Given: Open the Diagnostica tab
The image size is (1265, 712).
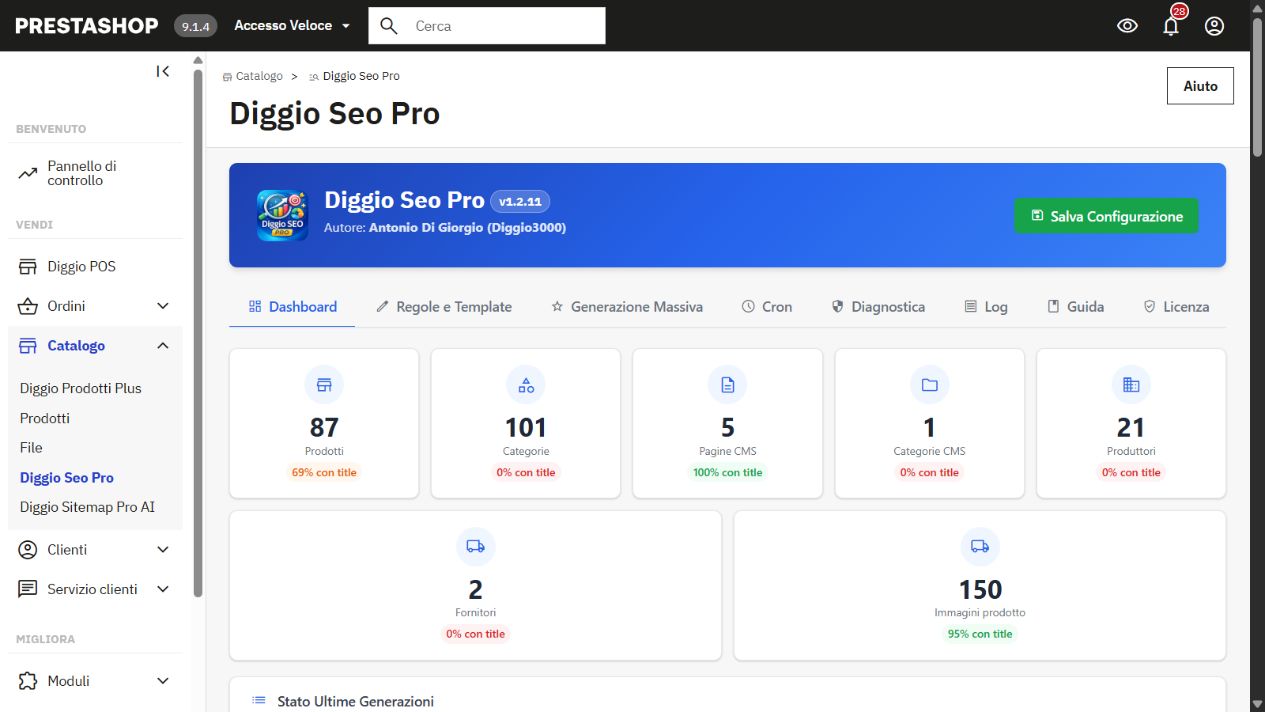Looking at the screenshot, I should pyautogui.click(x=878, y=307).
